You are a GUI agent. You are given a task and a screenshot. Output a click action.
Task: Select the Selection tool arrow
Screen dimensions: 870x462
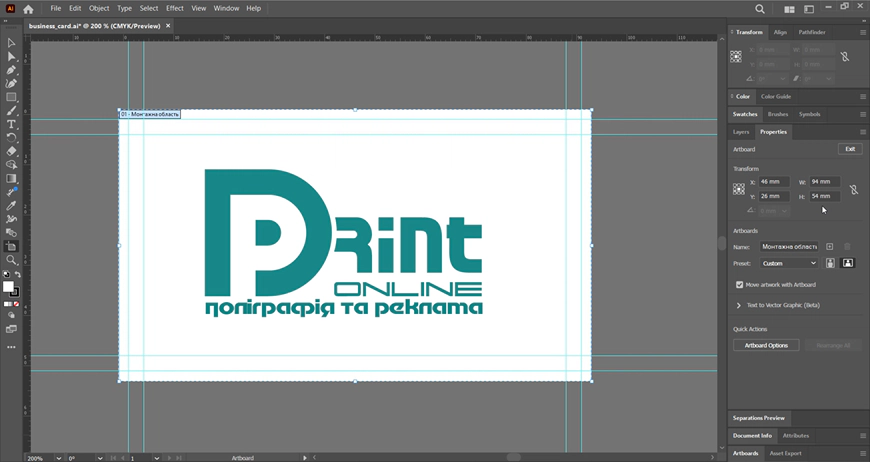11,43
